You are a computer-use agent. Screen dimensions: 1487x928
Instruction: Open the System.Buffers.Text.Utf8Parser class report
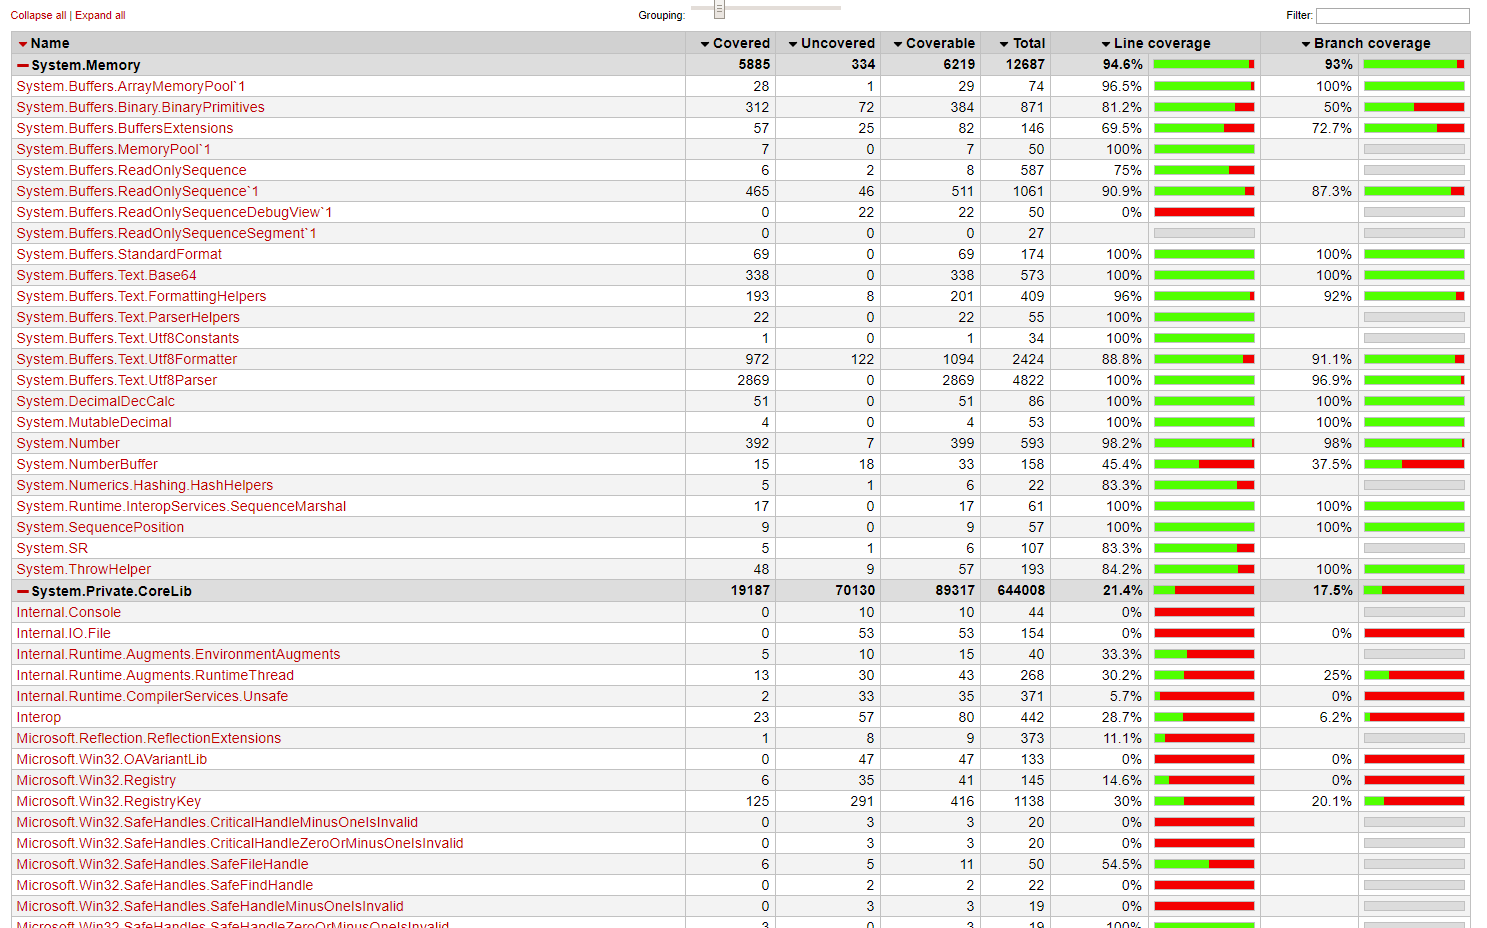tap(116, 380)
